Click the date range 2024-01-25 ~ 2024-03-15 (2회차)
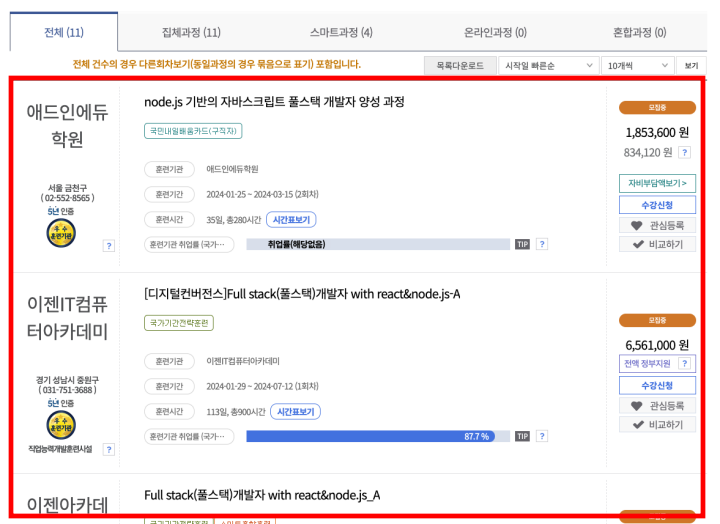This screenshot has width=720, height=524. pyautogui.click(x=262, y=195)
